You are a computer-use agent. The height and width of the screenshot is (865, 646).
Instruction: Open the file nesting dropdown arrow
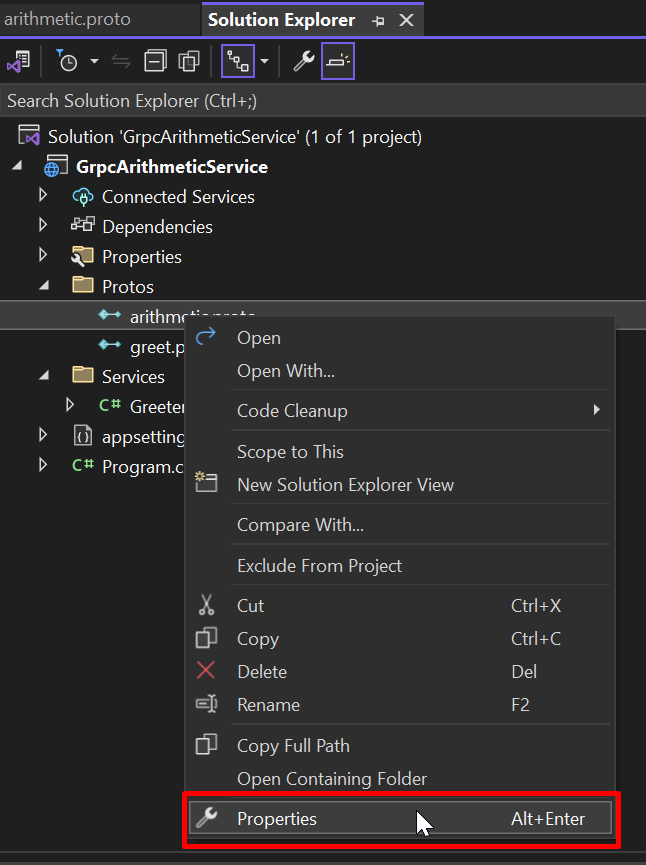point(264,62)
